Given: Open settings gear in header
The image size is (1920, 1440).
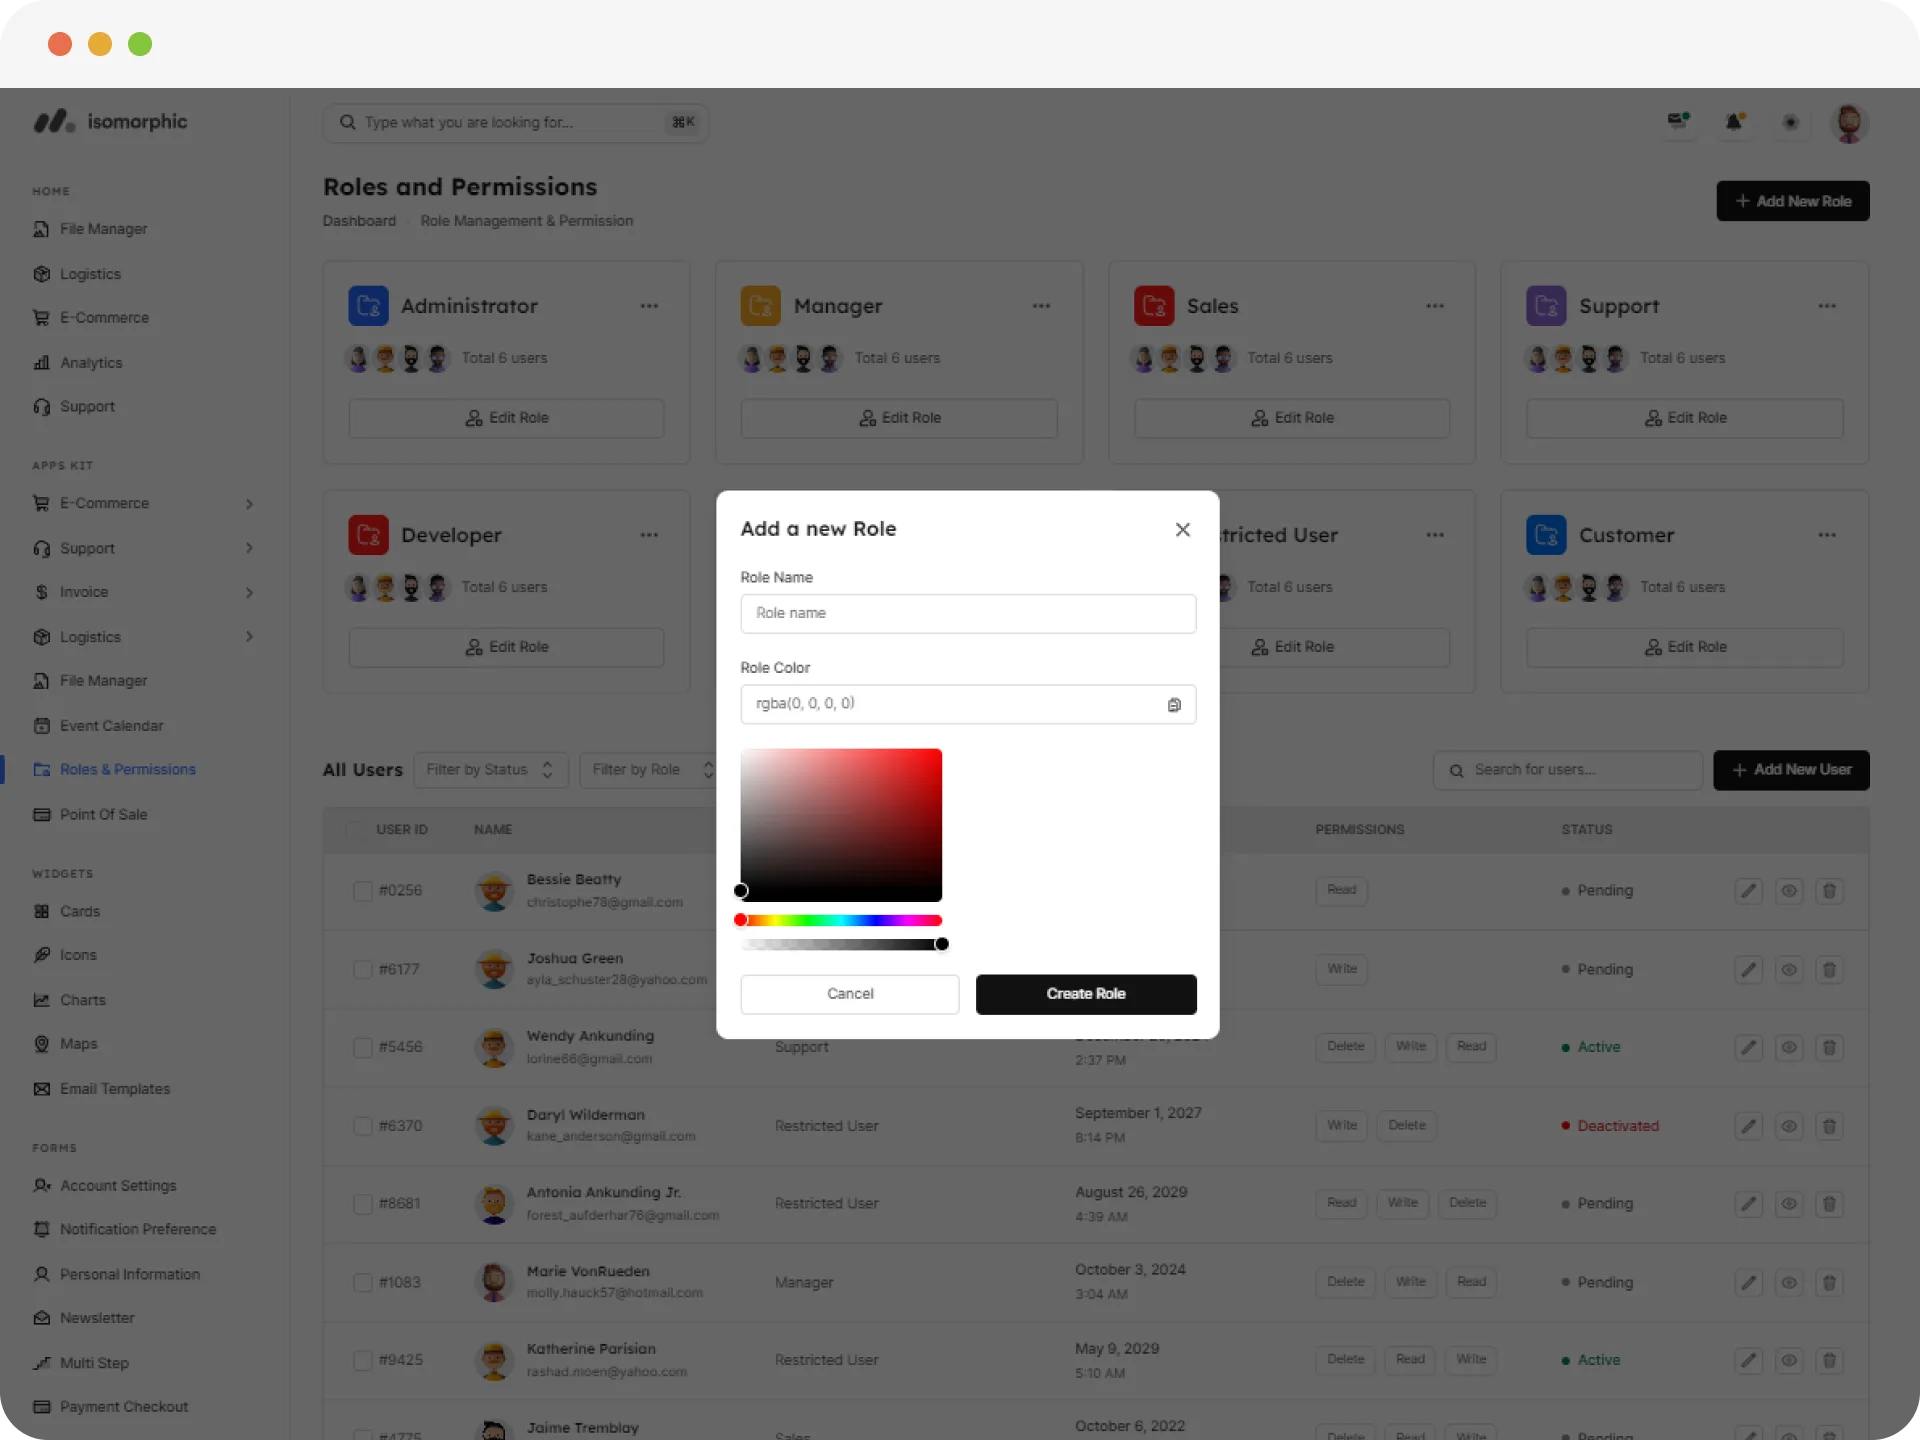Looking at the screenshot, I should 1791,122.
